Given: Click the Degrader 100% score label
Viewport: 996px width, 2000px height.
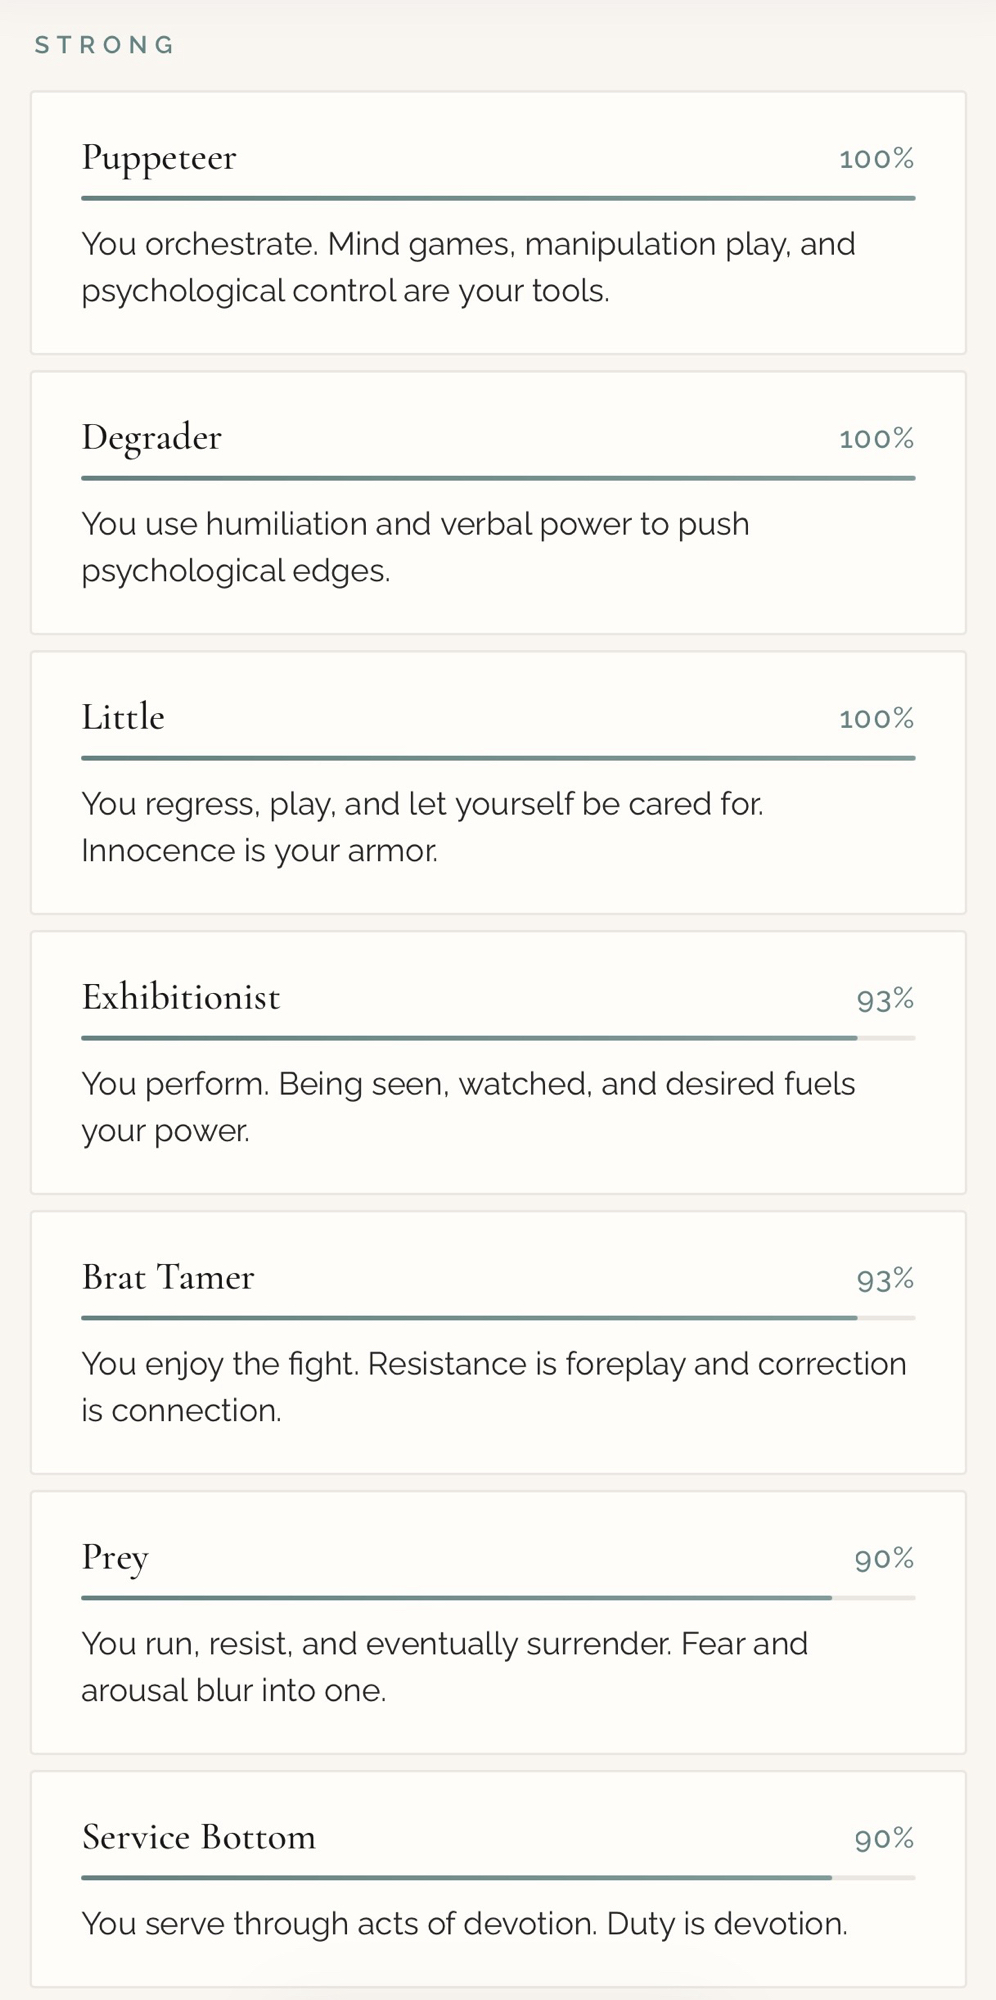Looking at the screenshot, I should coord(876,439).
